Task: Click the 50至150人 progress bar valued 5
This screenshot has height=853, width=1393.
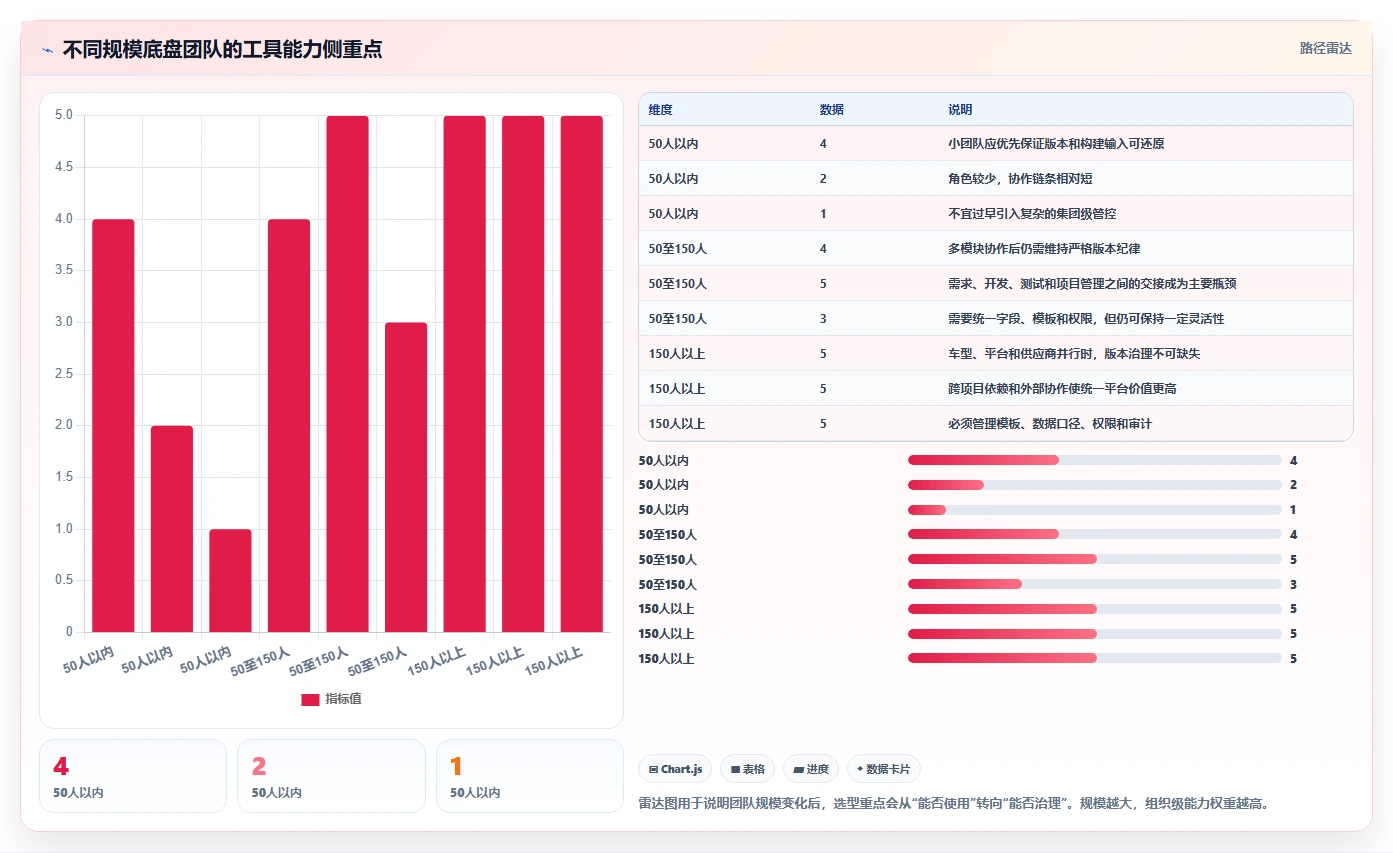Action: (x=1095, y=559)
